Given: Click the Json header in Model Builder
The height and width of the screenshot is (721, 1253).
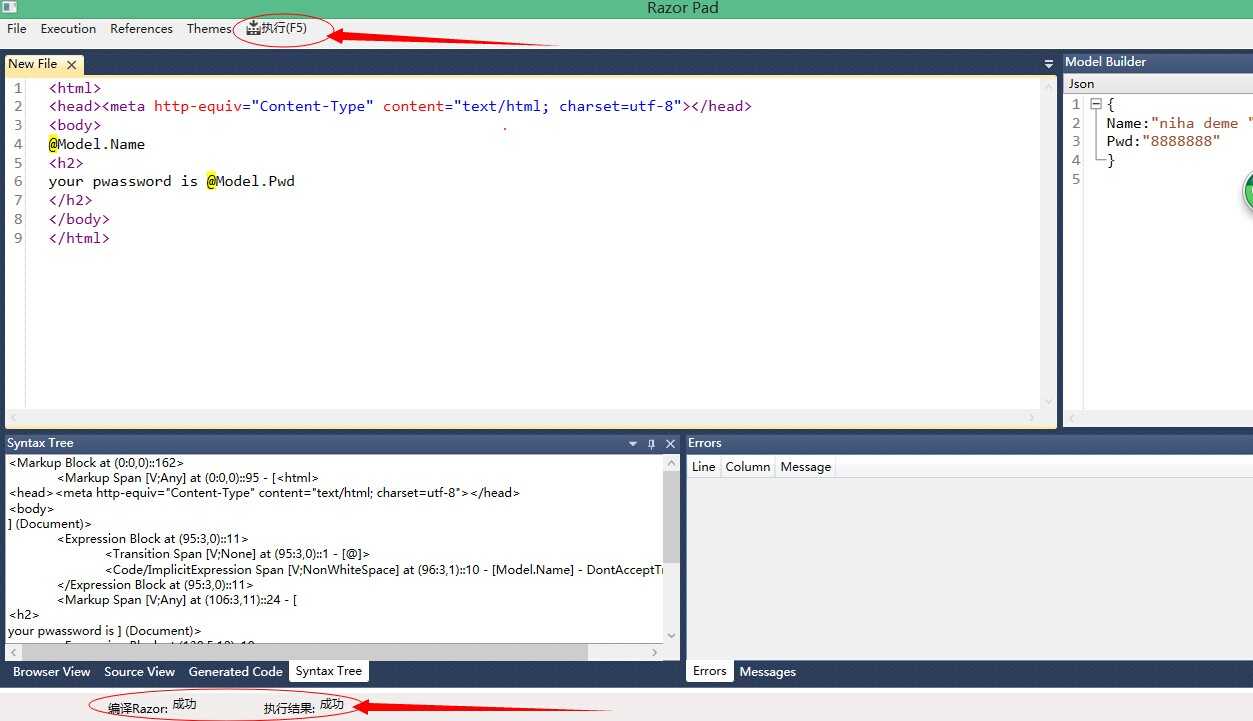Looking at the screenshot, I should tap(1081, 84).
